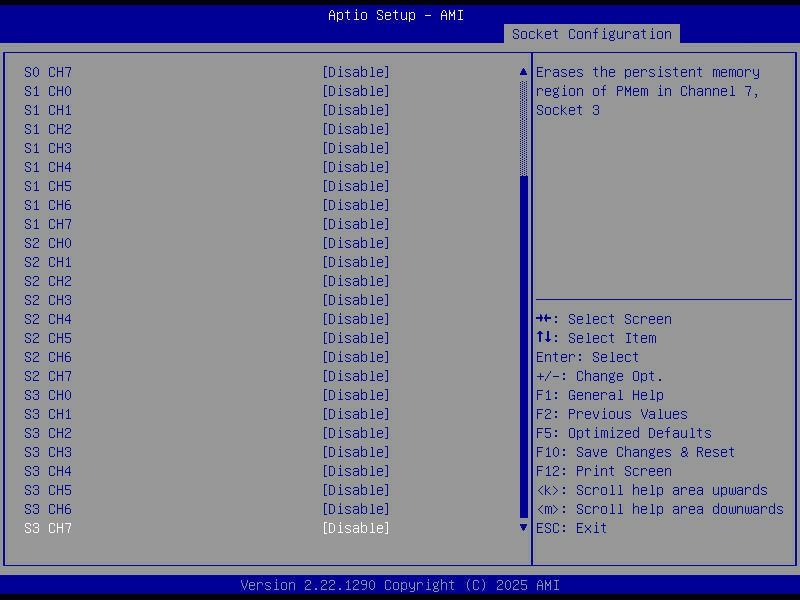The height and width of the screenshot is (600, 800).
Task: Click the Aptio Setup - AMI title
Action: (x=396, y=15)
